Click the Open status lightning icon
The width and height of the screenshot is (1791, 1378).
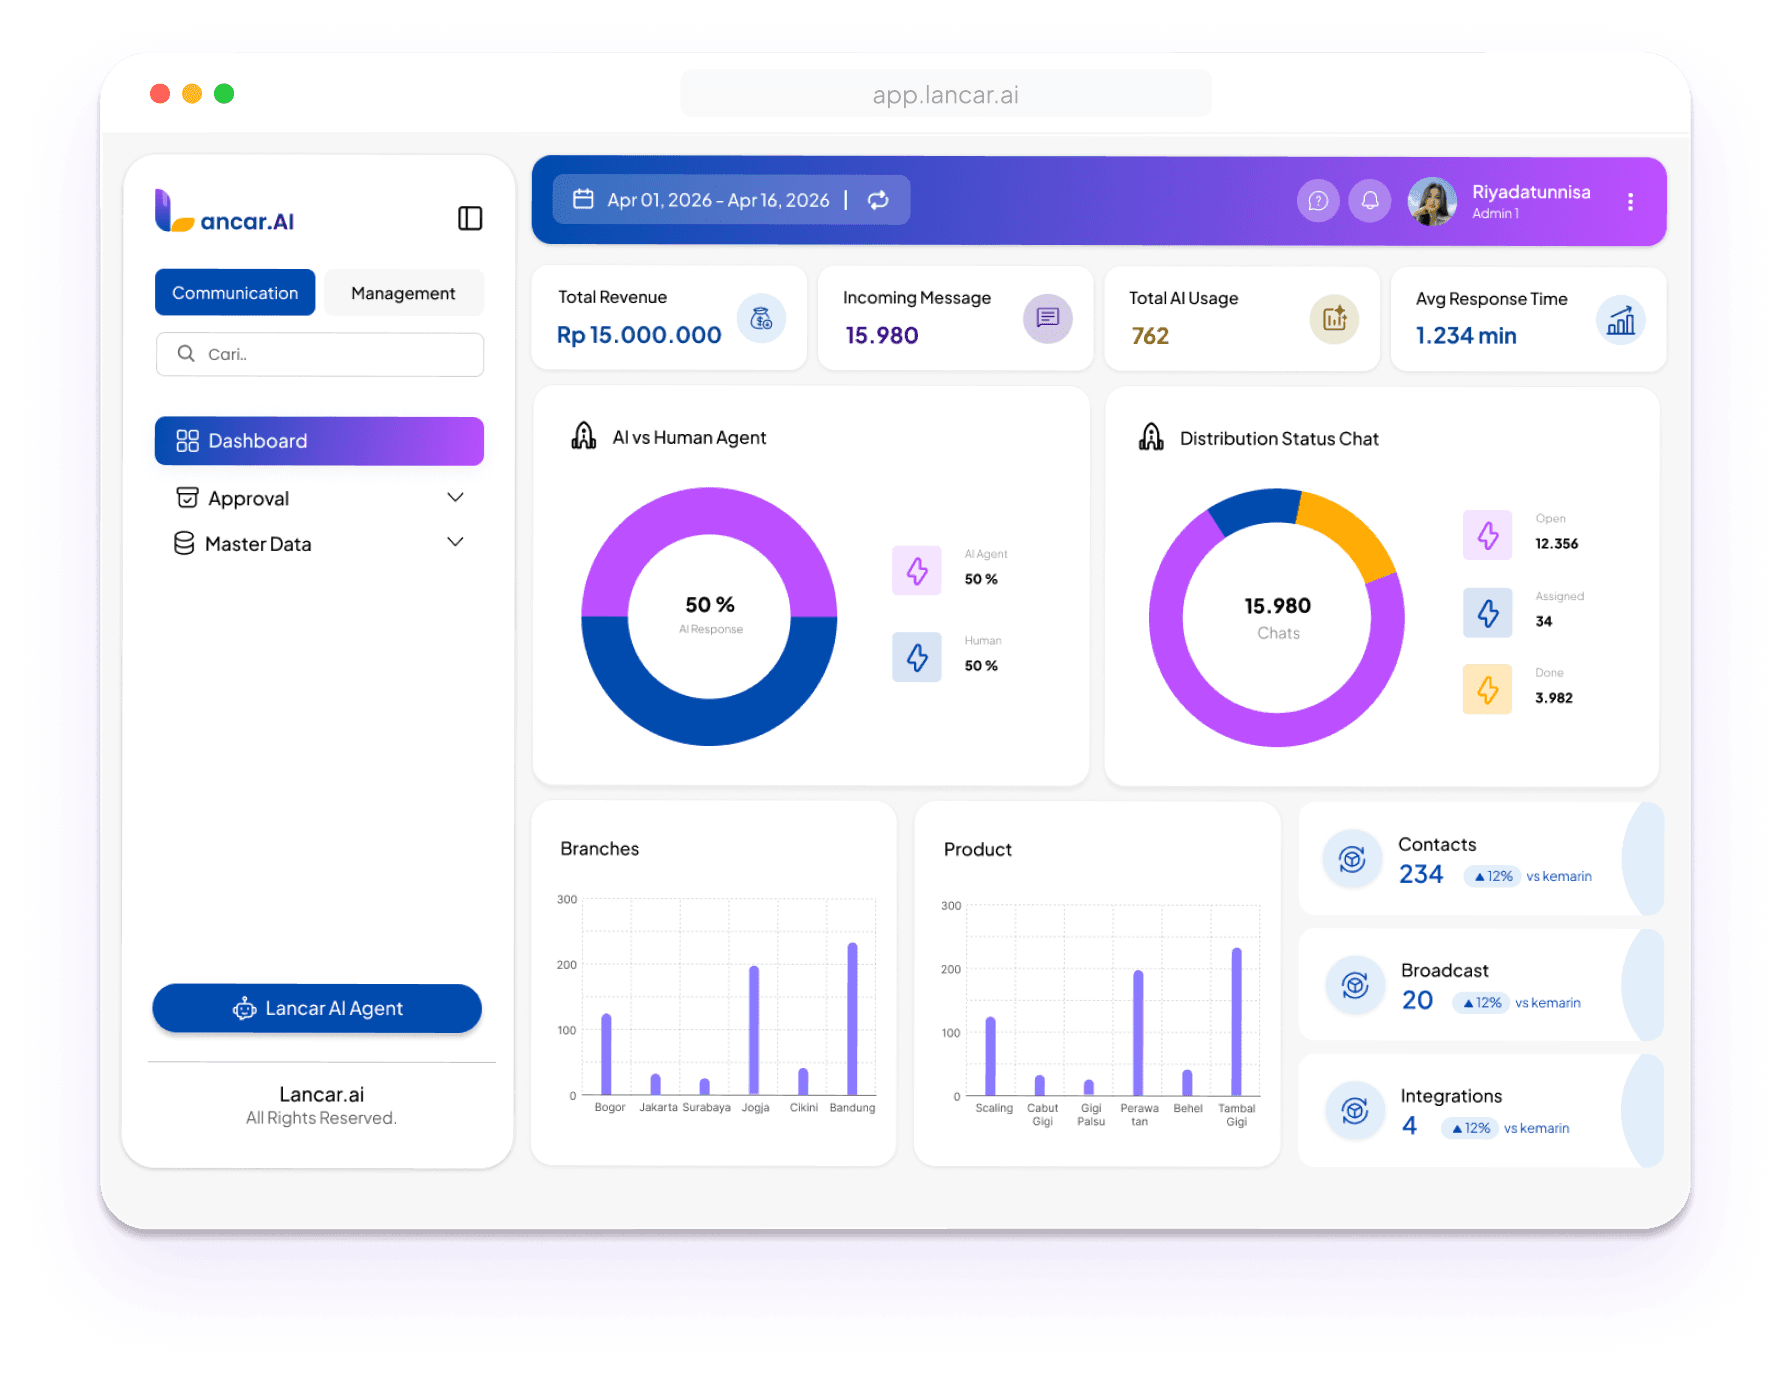click(x=1488, y=535)
